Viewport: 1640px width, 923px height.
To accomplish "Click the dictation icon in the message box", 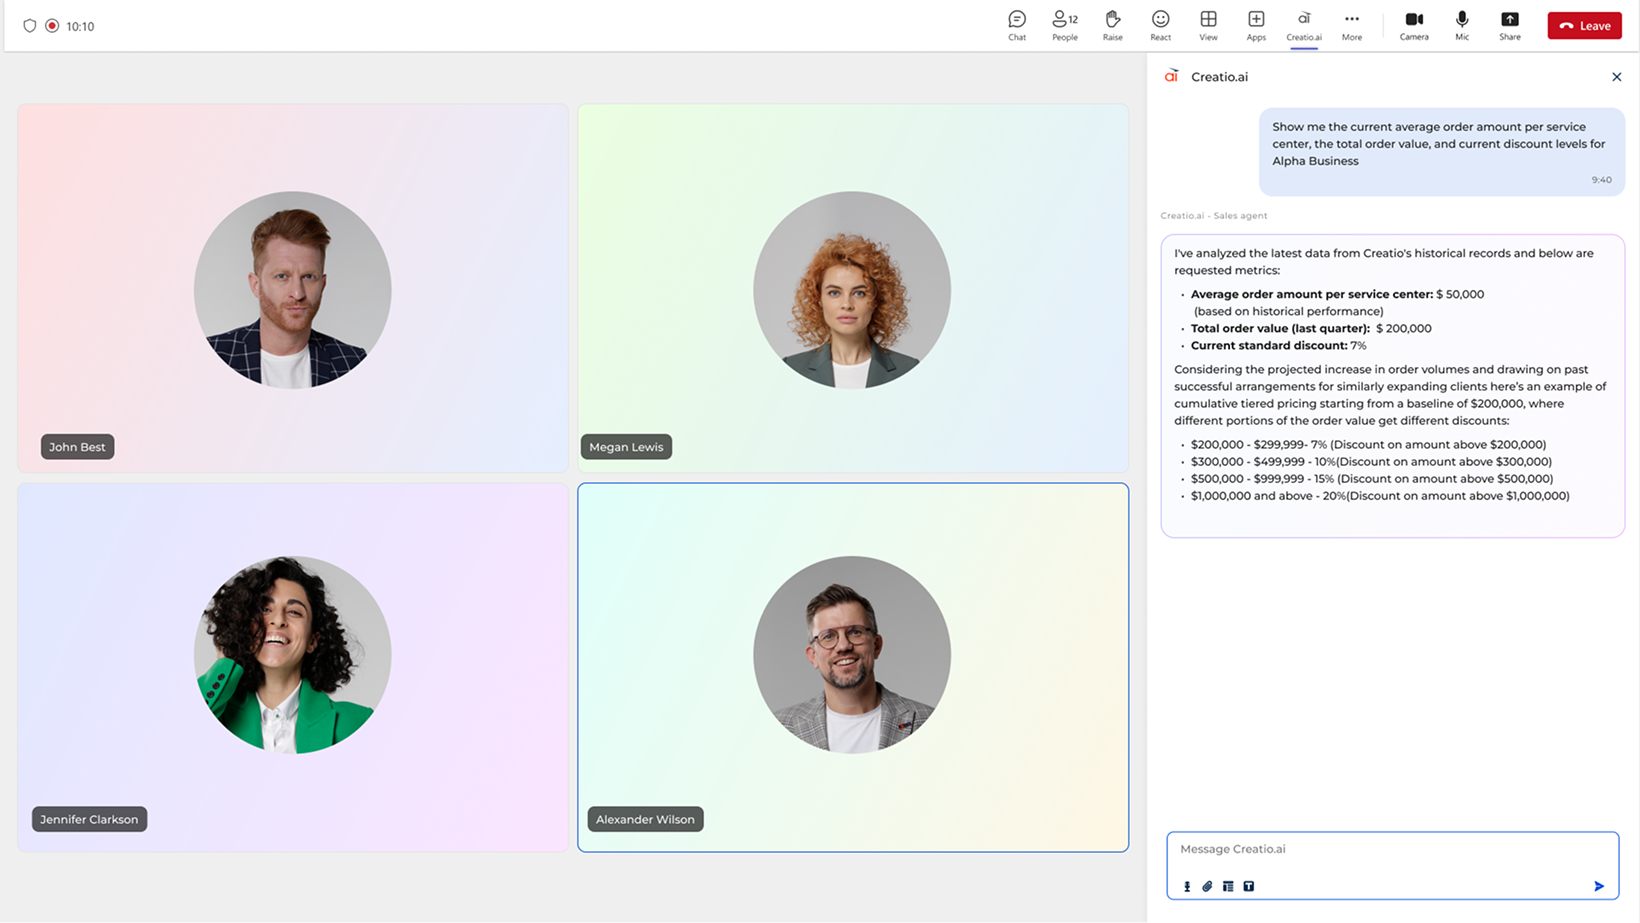I will point(1186,886).
